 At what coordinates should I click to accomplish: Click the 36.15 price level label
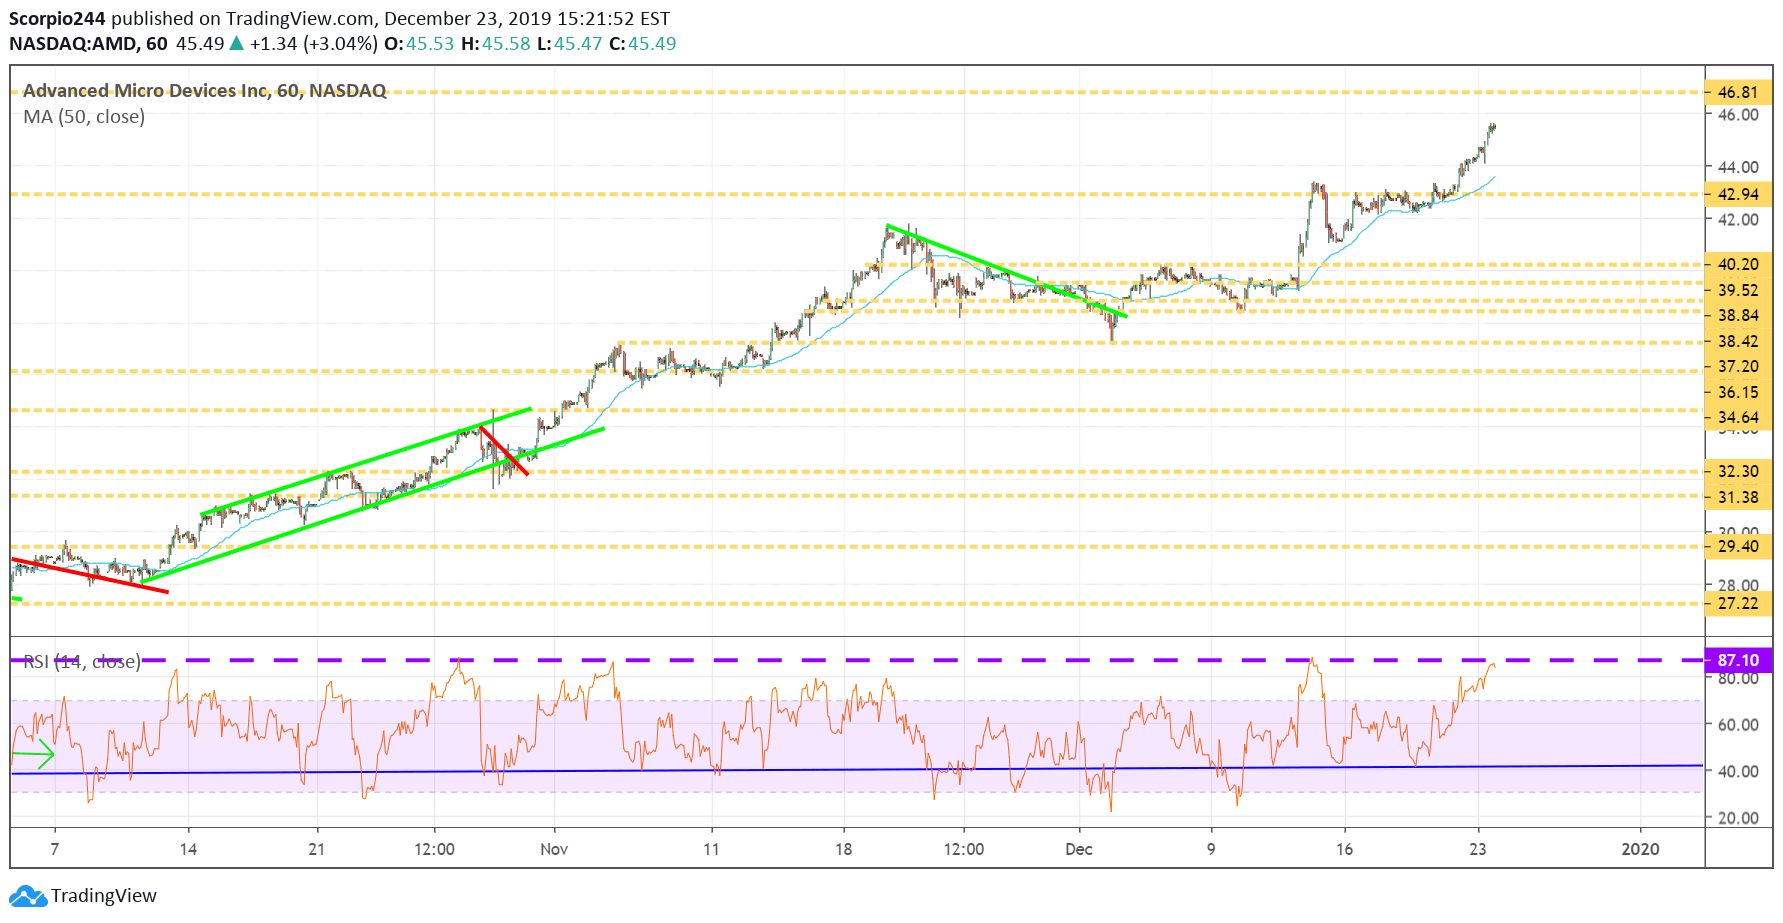(1738, 392)
